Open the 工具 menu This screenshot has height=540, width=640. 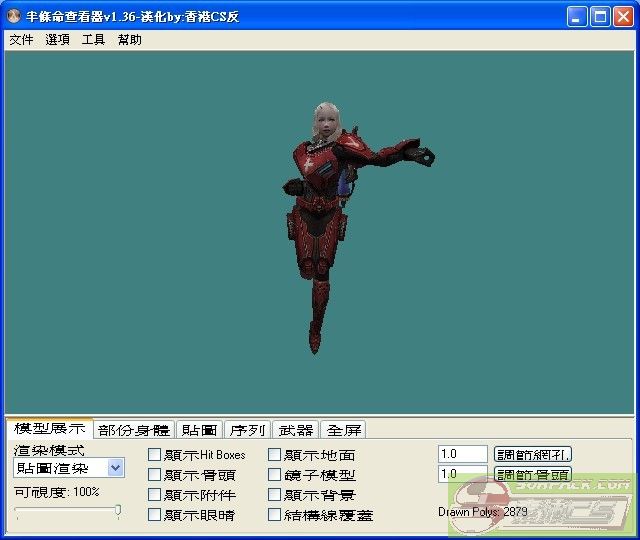point(93,40)
